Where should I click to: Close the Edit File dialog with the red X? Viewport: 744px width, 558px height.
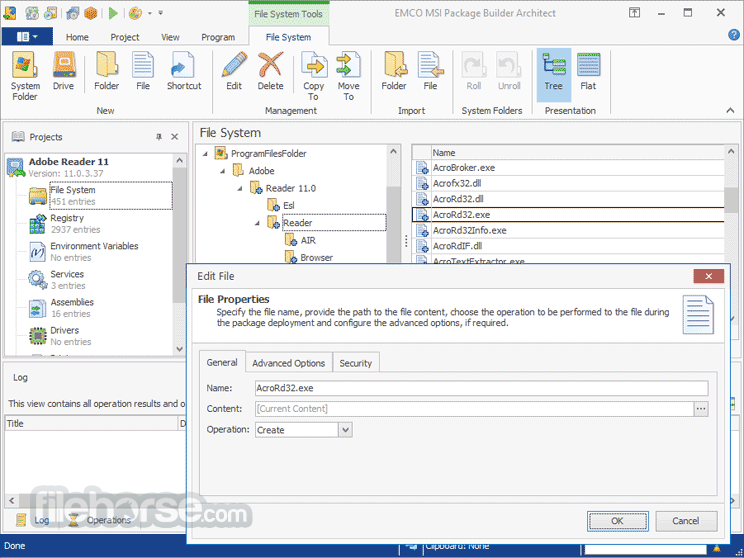click(708, 276)
